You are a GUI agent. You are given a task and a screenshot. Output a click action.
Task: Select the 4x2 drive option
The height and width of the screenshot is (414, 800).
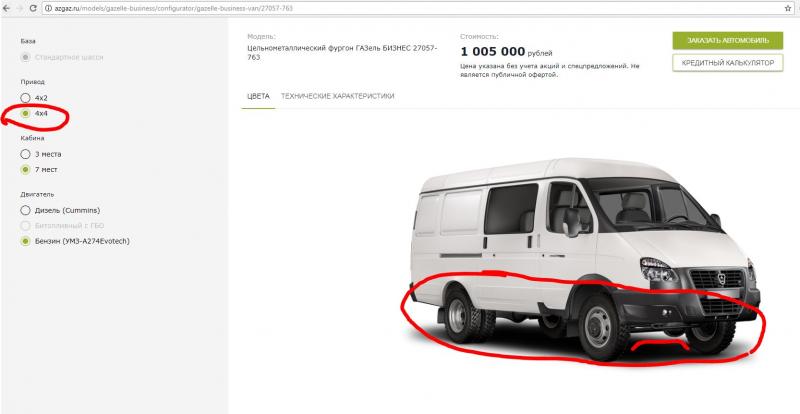coord(34,98)
